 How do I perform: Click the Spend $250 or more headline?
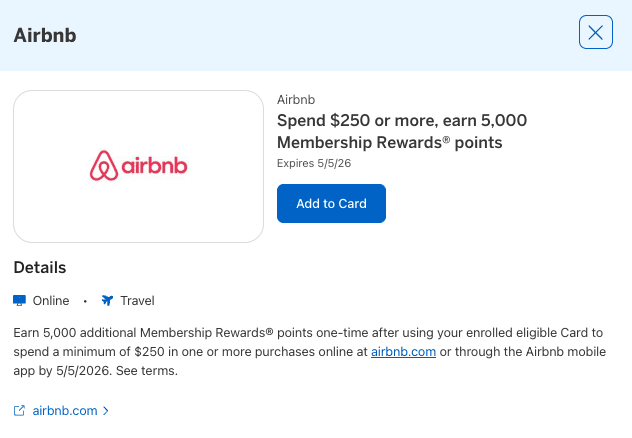[x=401, y=131]
